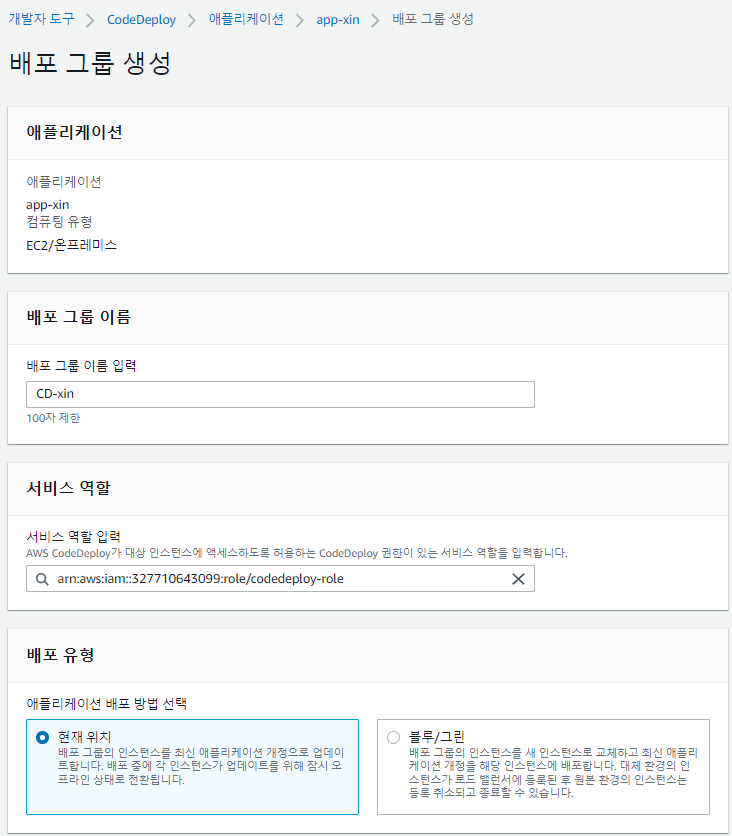Click the 현재 위치 deployment type description
This screenshot has height=836, width=732.
(x=201, y=766)
